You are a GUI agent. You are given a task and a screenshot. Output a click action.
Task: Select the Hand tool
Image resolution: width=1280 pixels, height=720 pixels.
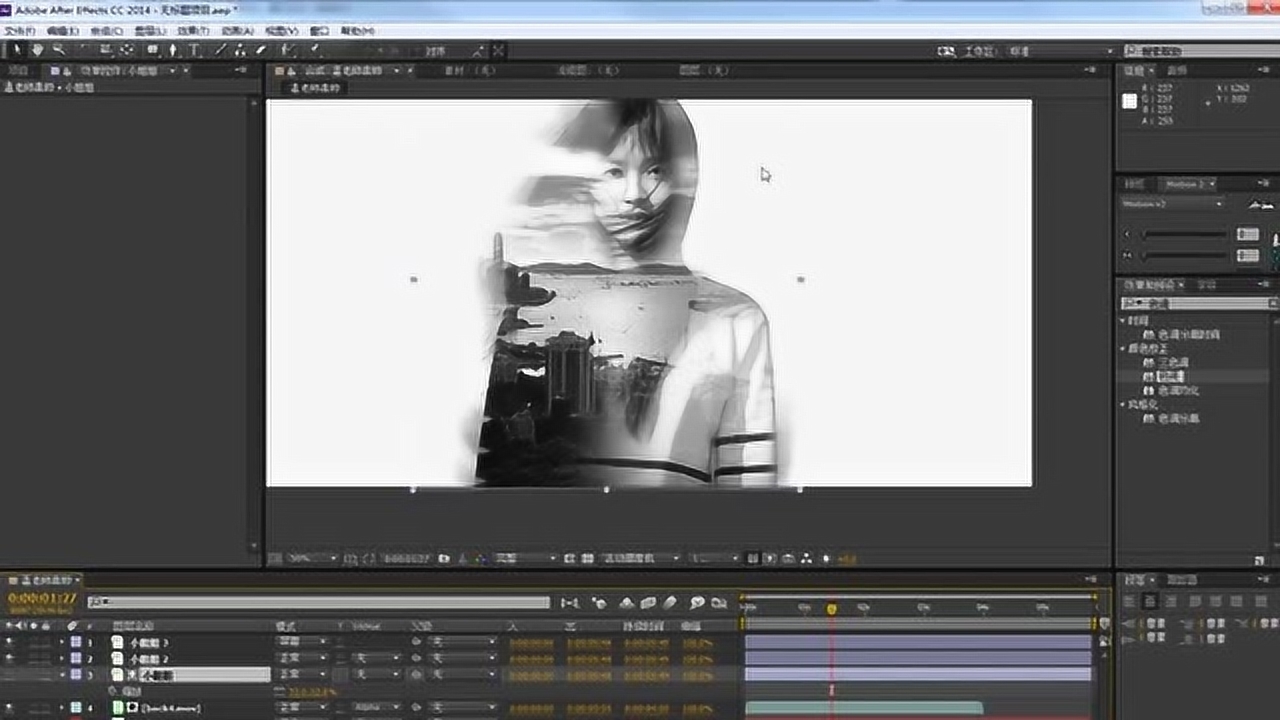coord(38,50)
